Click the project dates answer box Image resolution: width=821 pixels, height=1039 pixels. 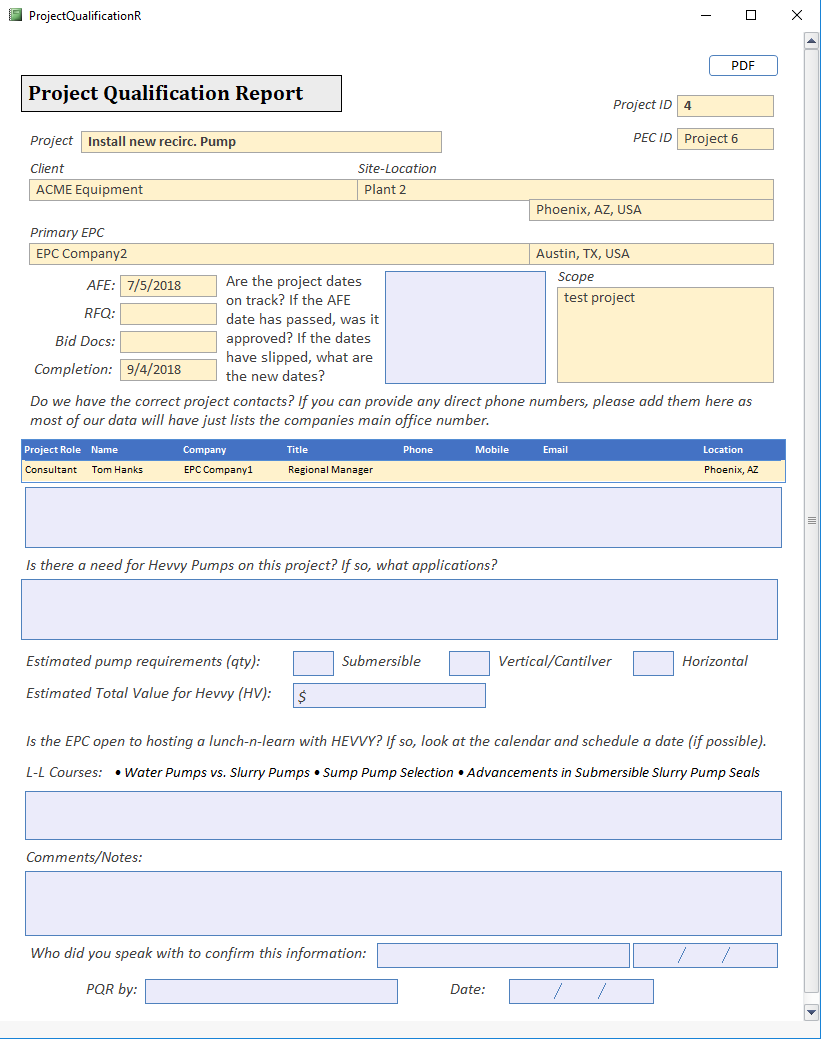click(465, 327)
